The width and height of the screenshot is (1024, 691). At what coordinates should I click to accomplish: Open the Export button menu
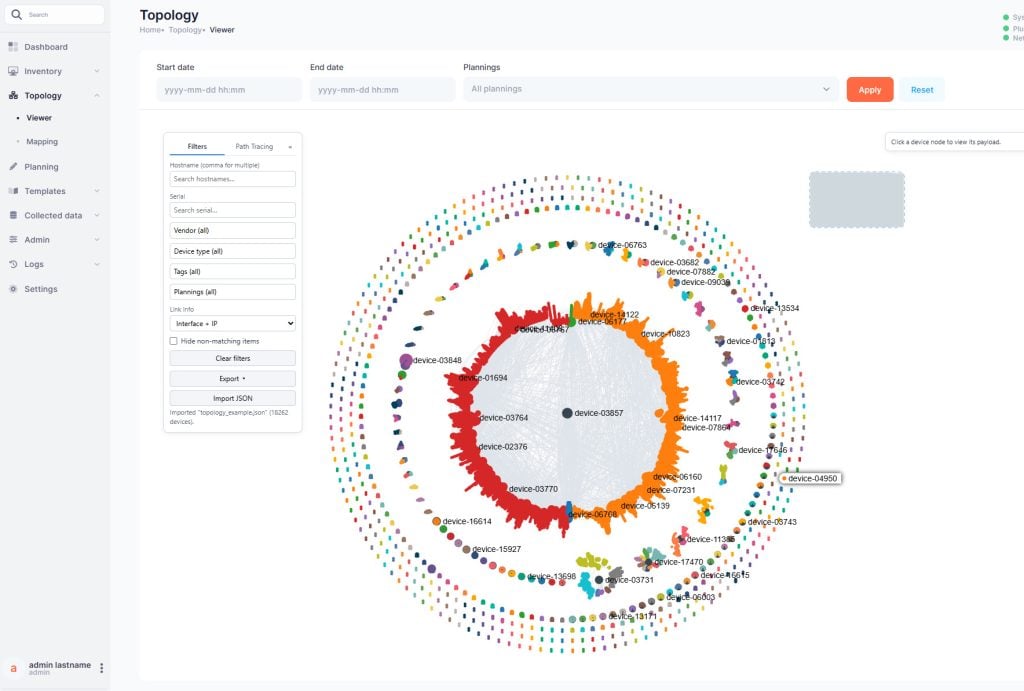click(232, 379)
